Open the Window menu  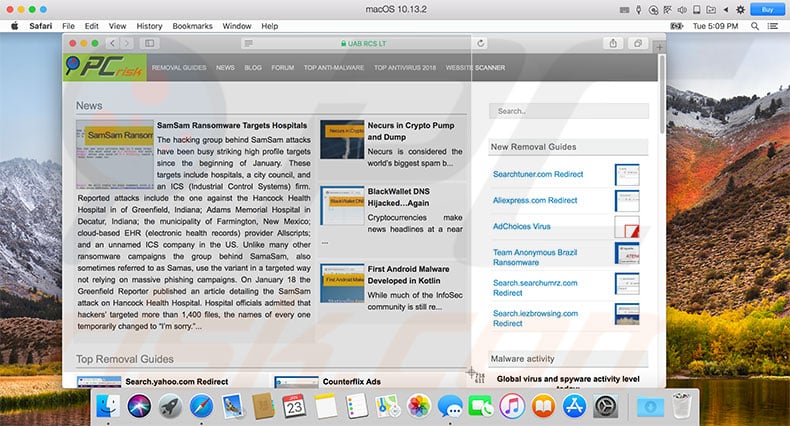(x=237, y=26)
